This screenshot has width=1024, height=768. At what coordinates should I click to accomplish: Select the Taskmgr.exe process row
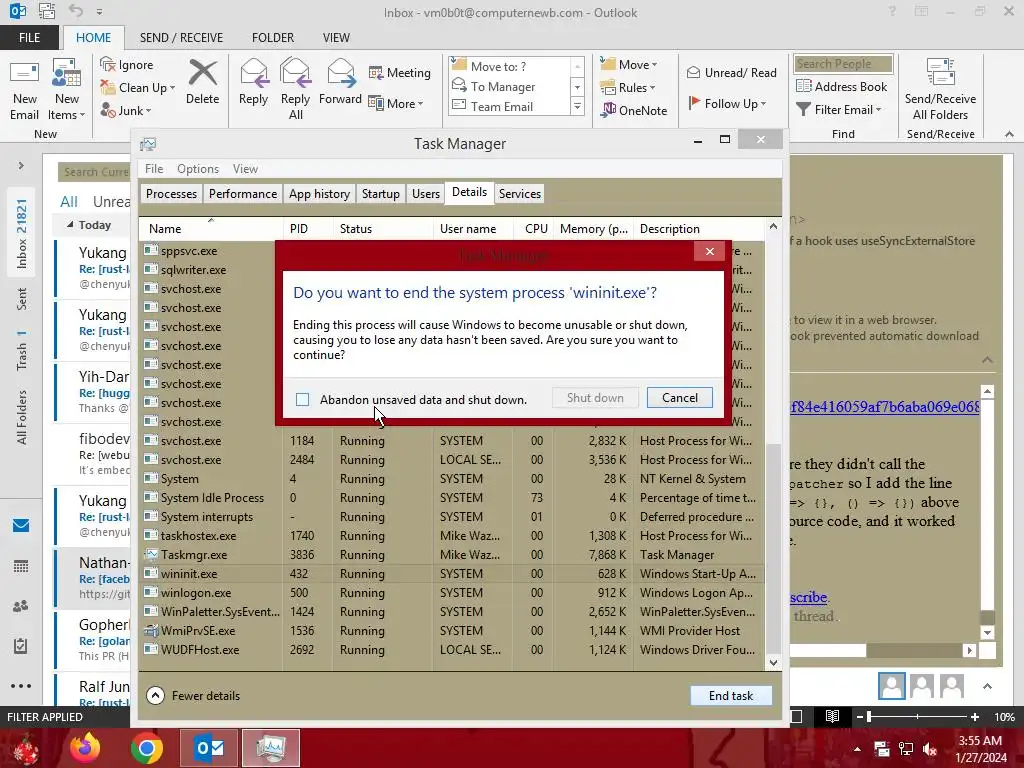coord(451,555)
